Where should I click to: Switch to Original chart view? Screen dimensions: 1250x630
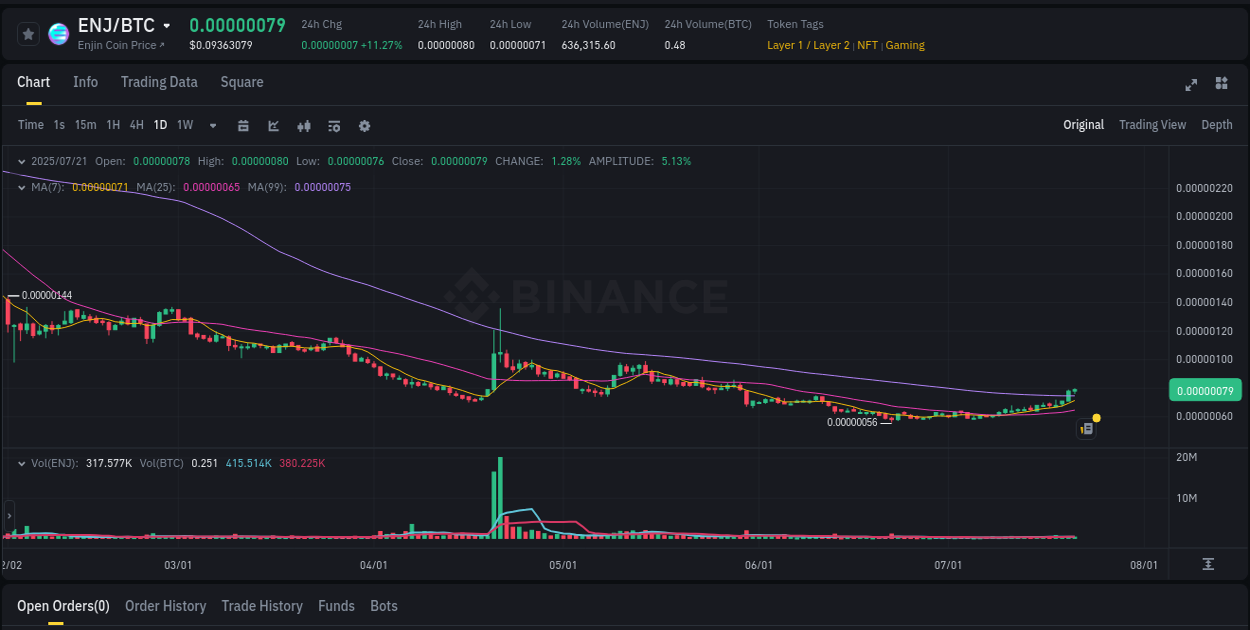[x=1083, y=125]
